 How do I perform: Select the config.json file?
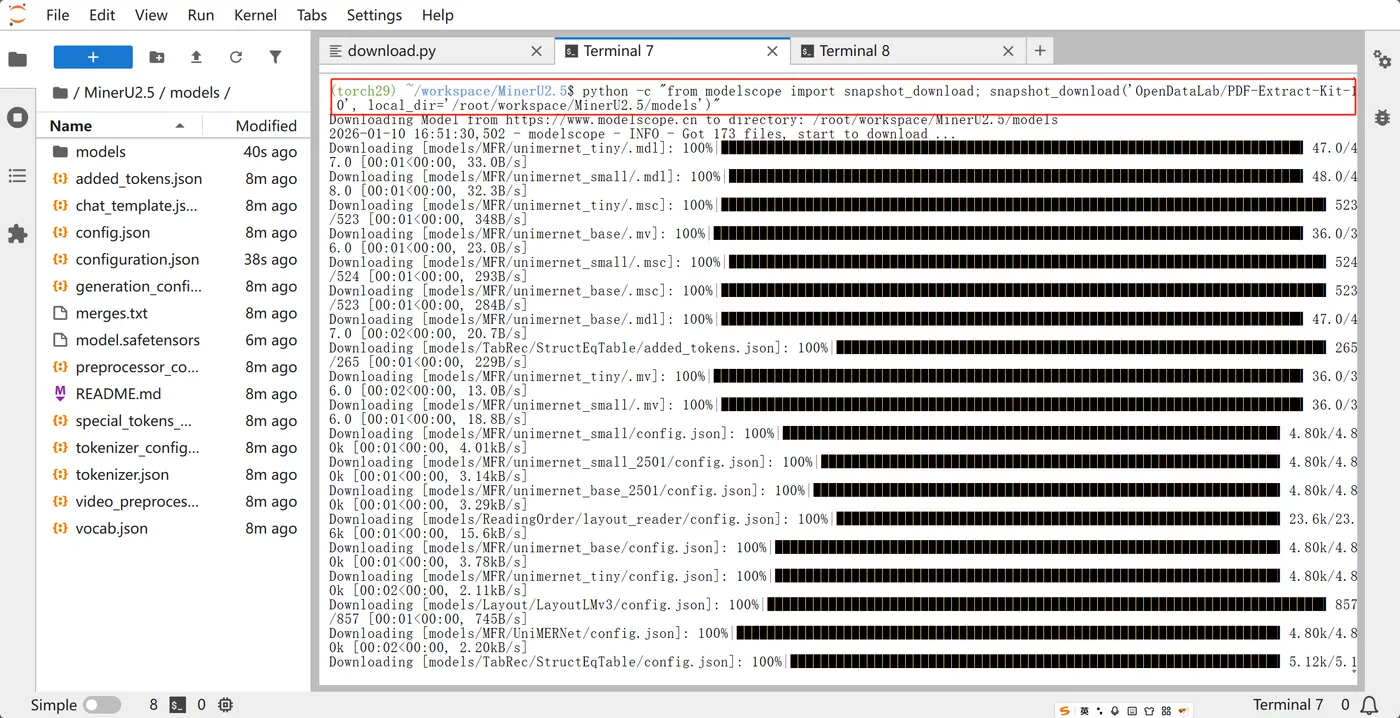[x=173, y=233]
